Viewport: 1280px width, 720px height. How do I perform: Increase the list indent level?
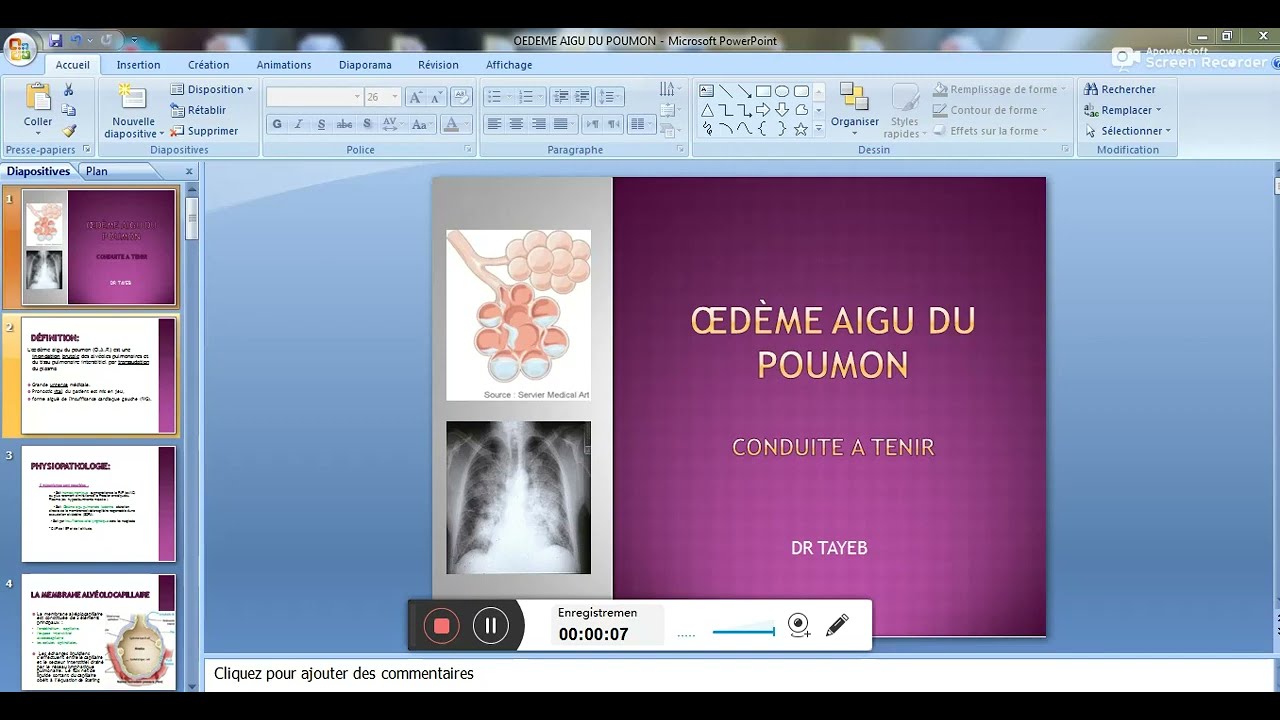(581, 97)
